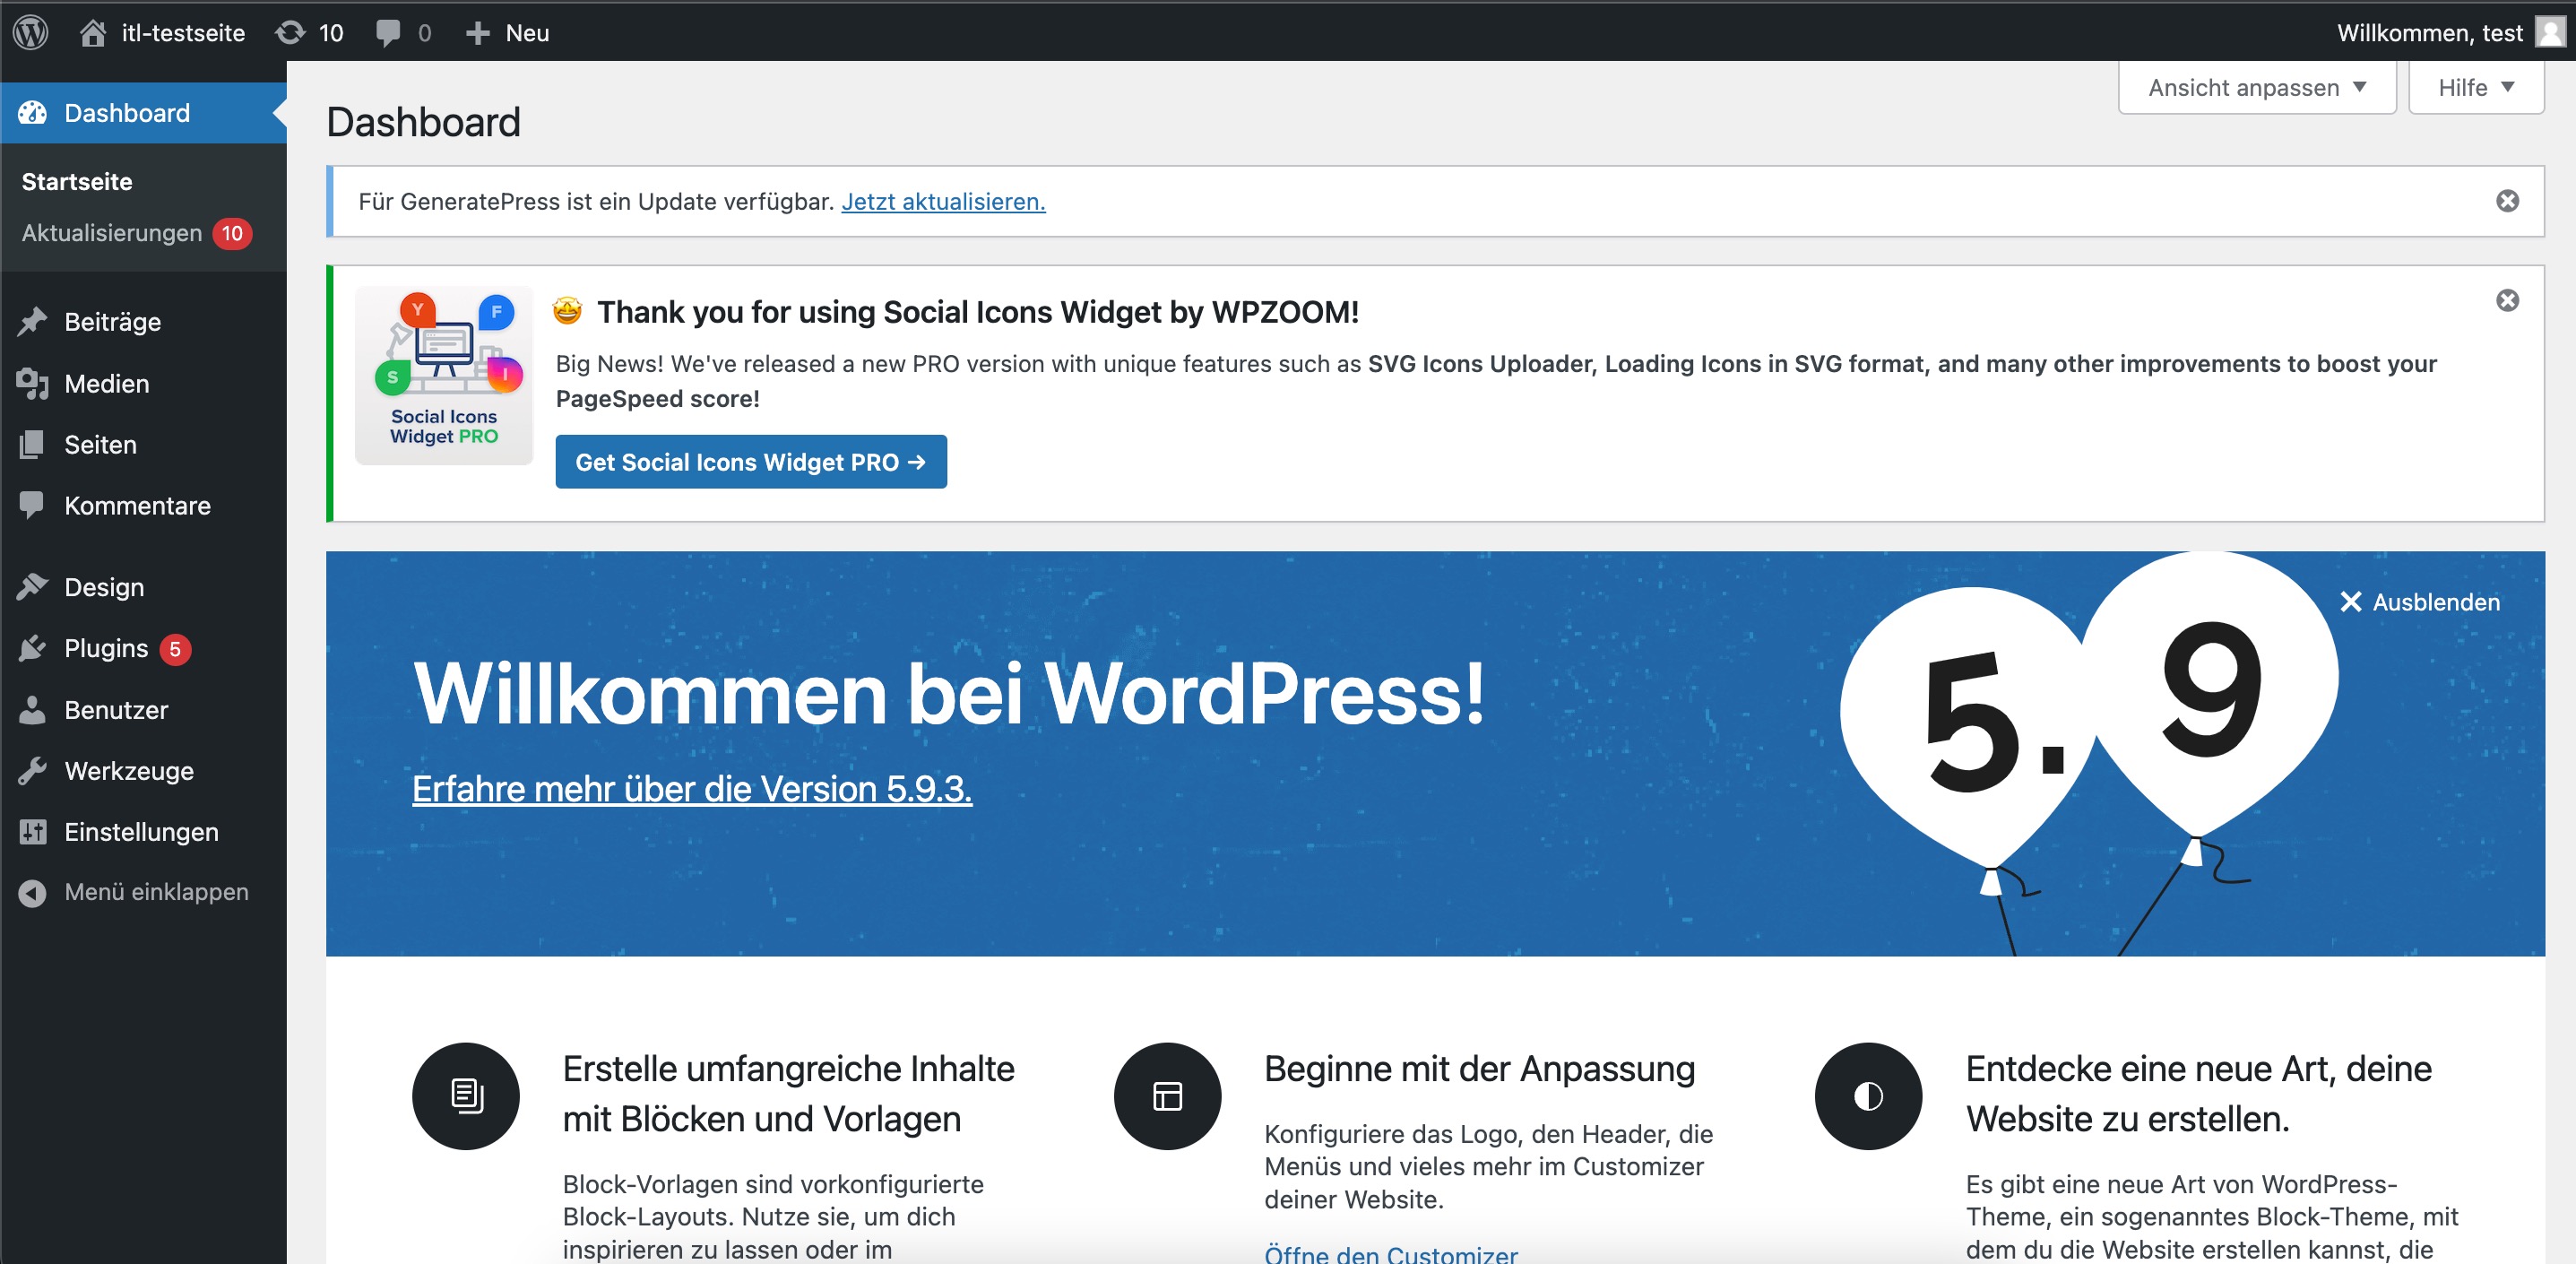Click the plus icon next to Neu

[x=478, y=33]
